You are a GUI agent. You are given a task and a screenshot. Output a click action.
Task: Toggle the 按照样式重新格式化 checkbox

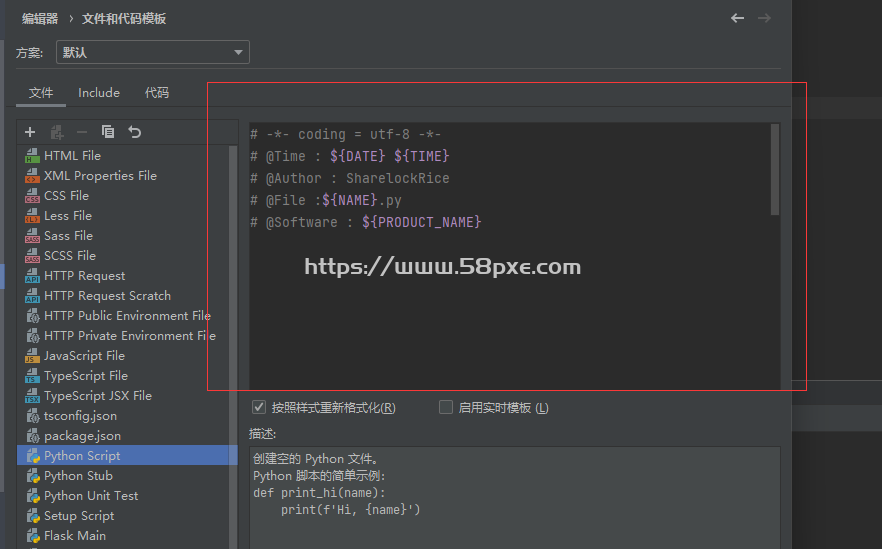(259, 407)
